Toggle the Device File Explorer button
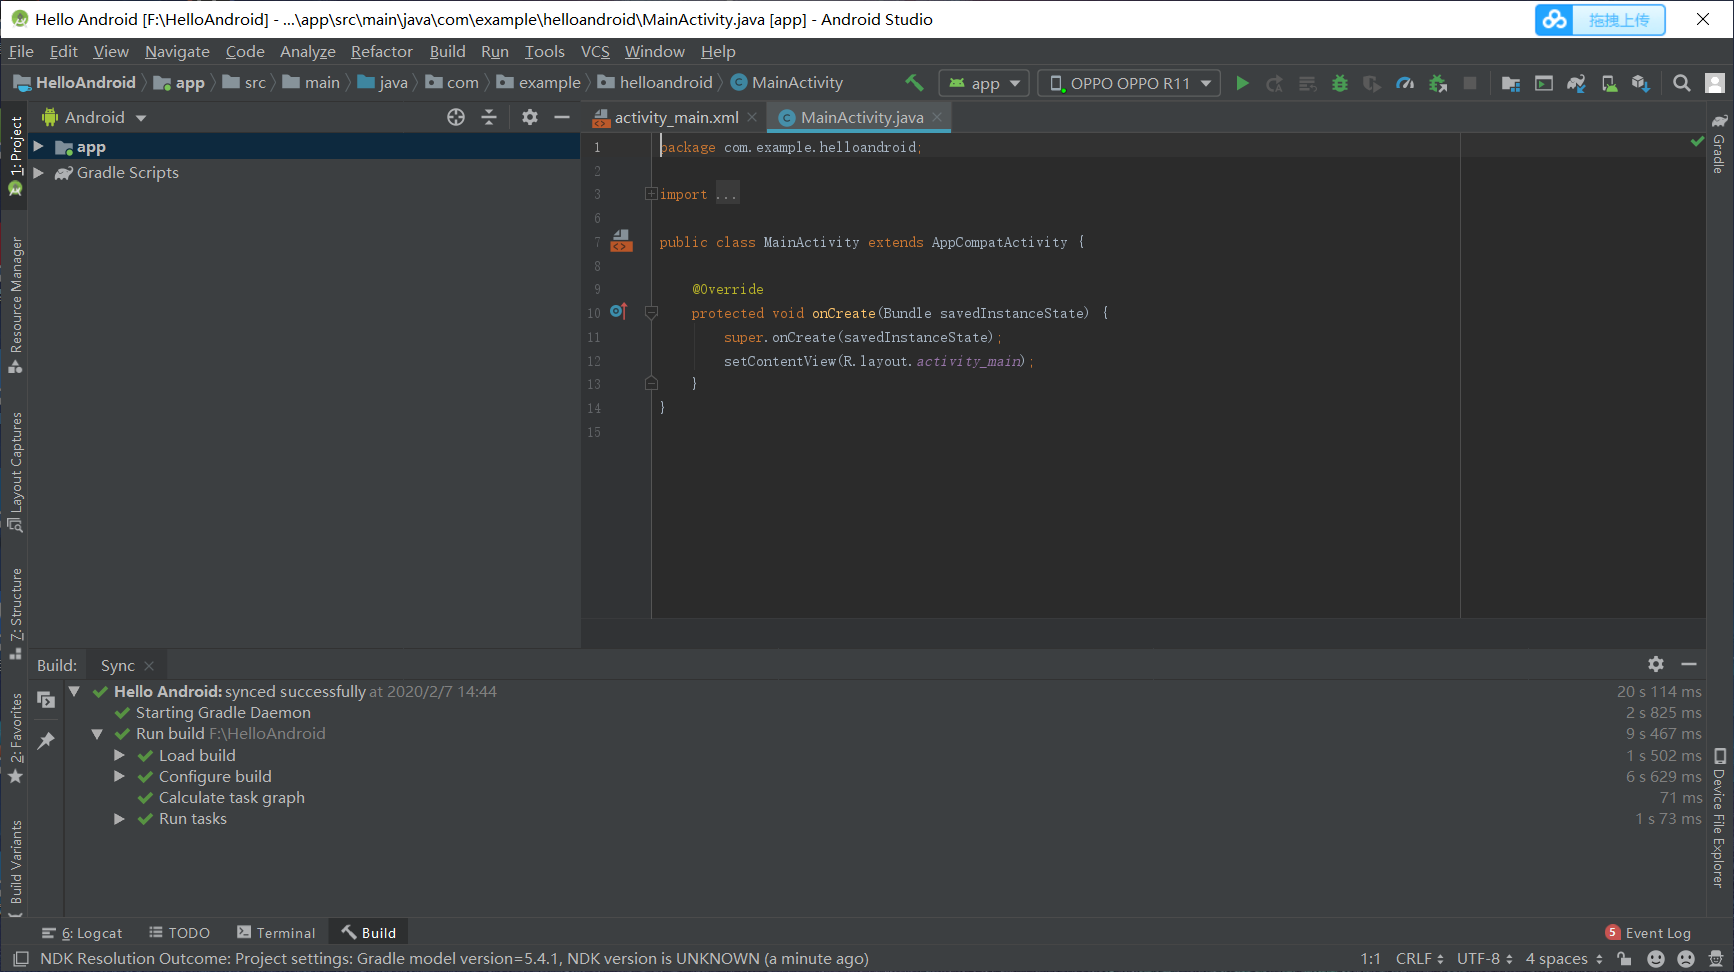 [1719, 818]
